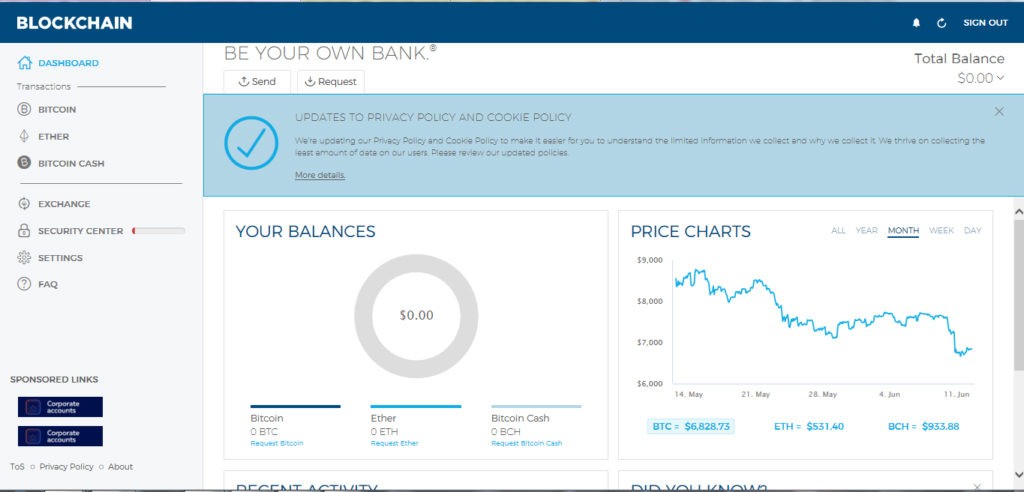Click the vertical scrollbar thumb
Screen dimensions: 1024x492
[x=1018, y=295]
